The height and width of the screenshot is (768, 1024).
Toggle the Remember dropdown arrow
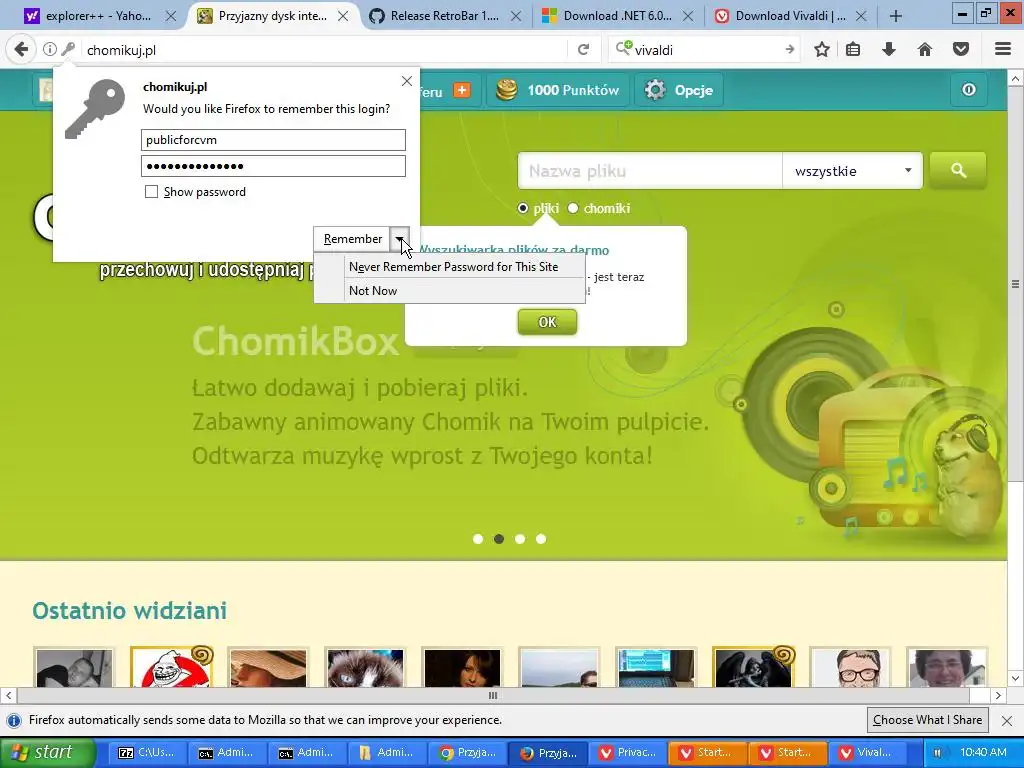coord(400,239)
